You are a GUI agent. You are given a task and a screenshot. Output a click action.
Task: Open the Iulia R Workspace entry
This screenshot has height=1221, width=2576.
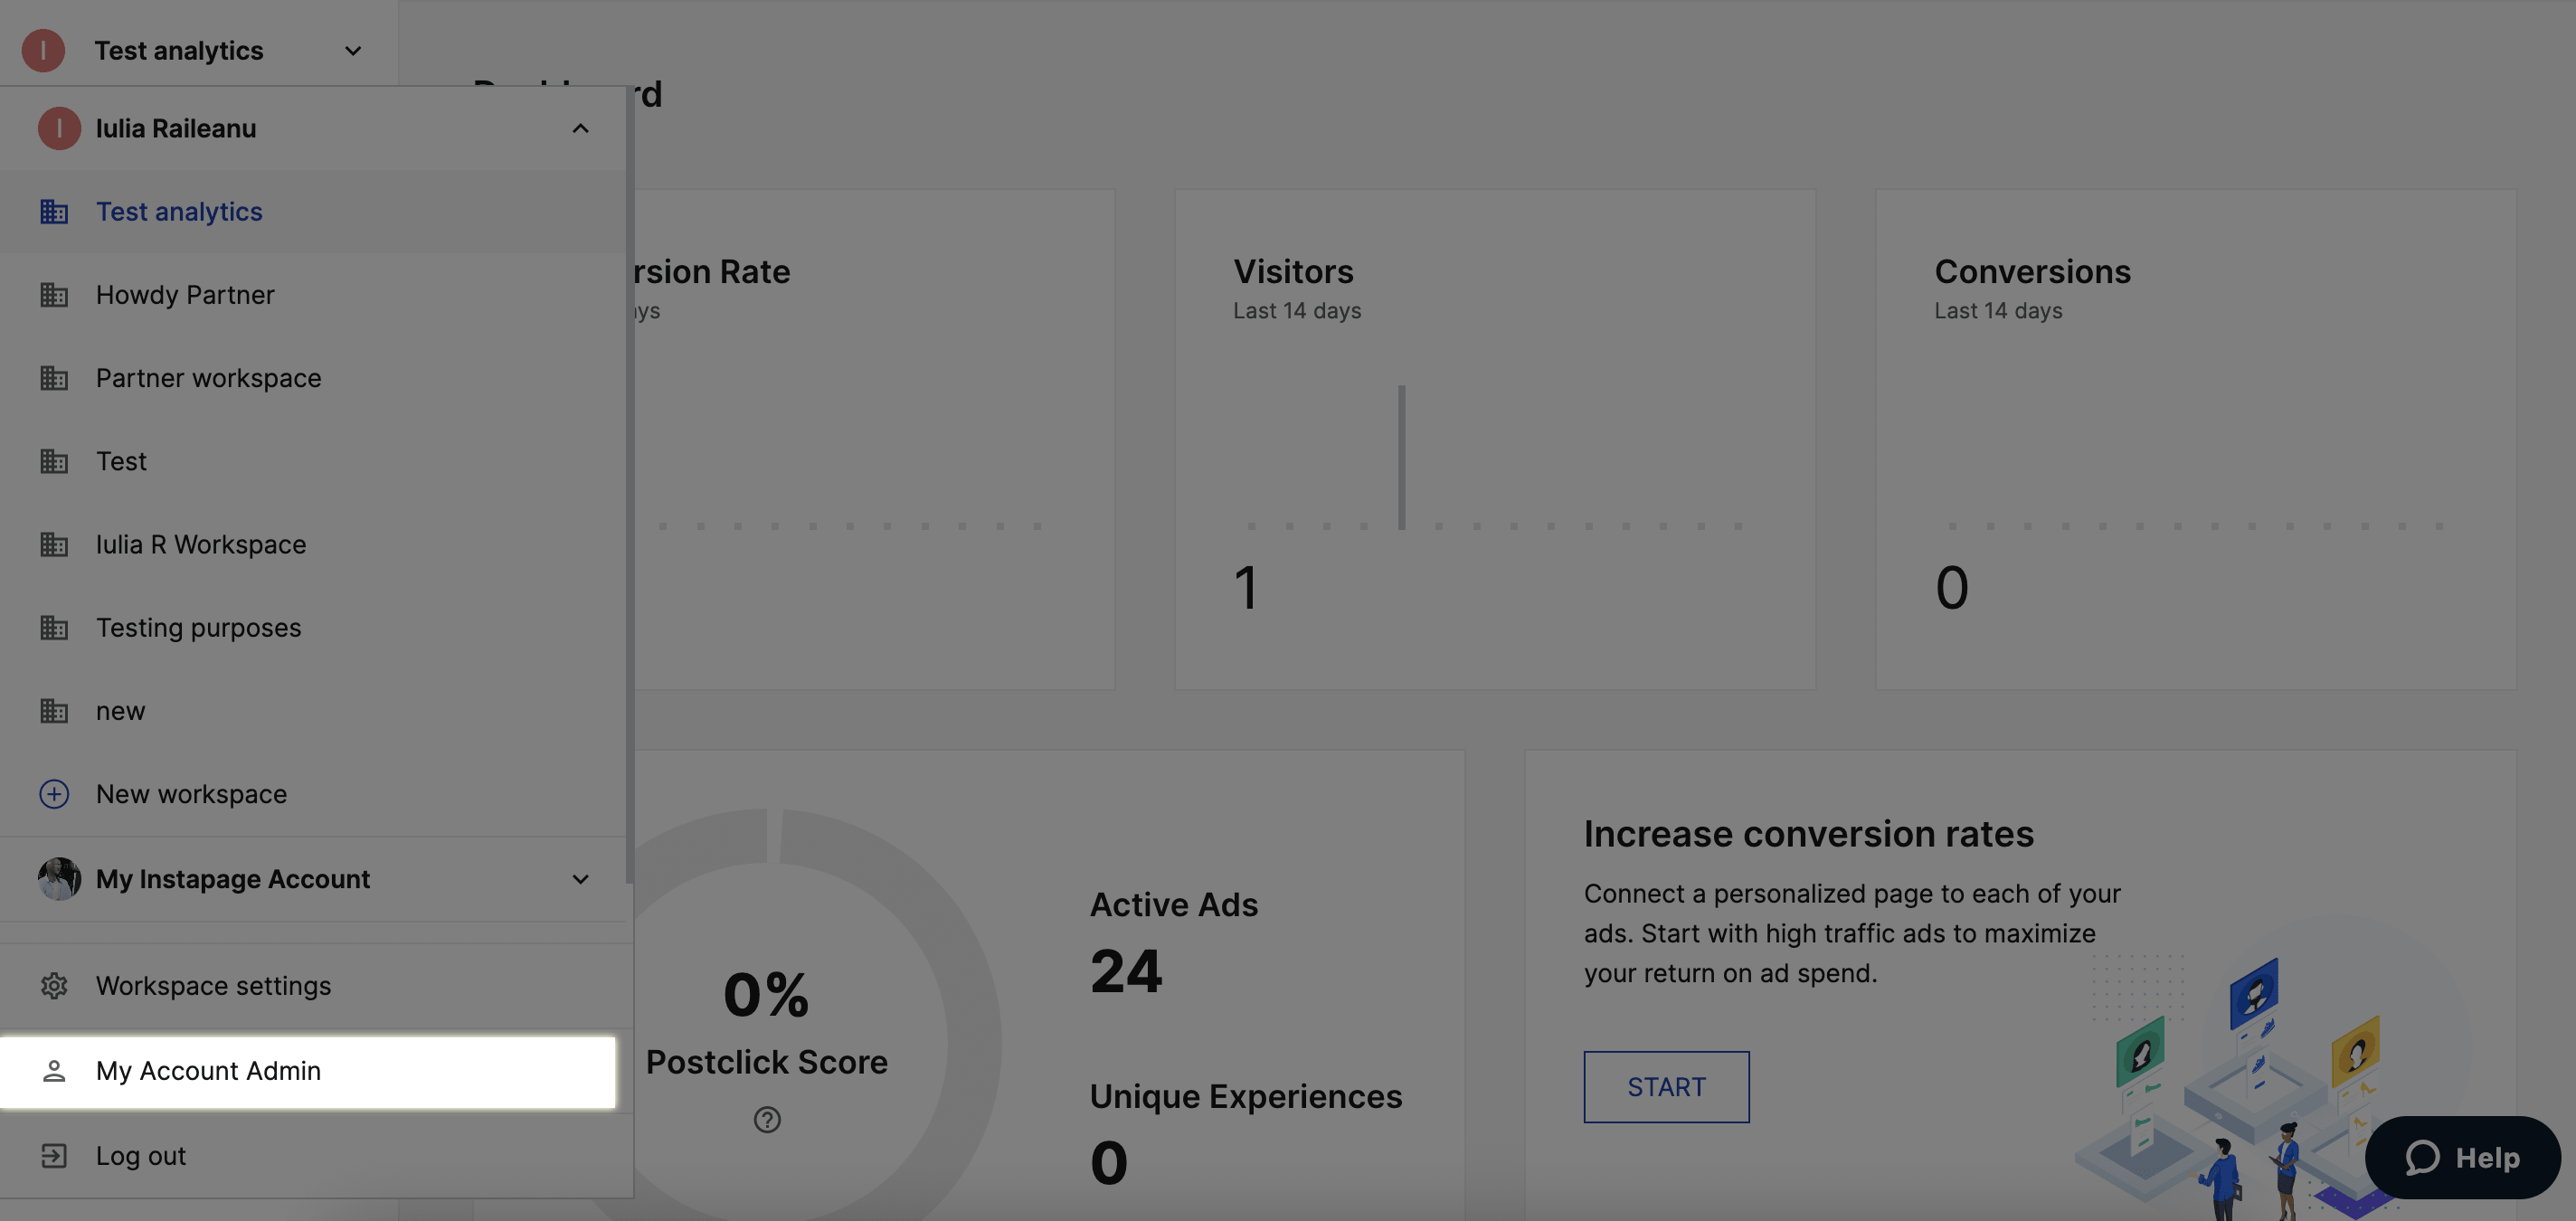point(313,544)
